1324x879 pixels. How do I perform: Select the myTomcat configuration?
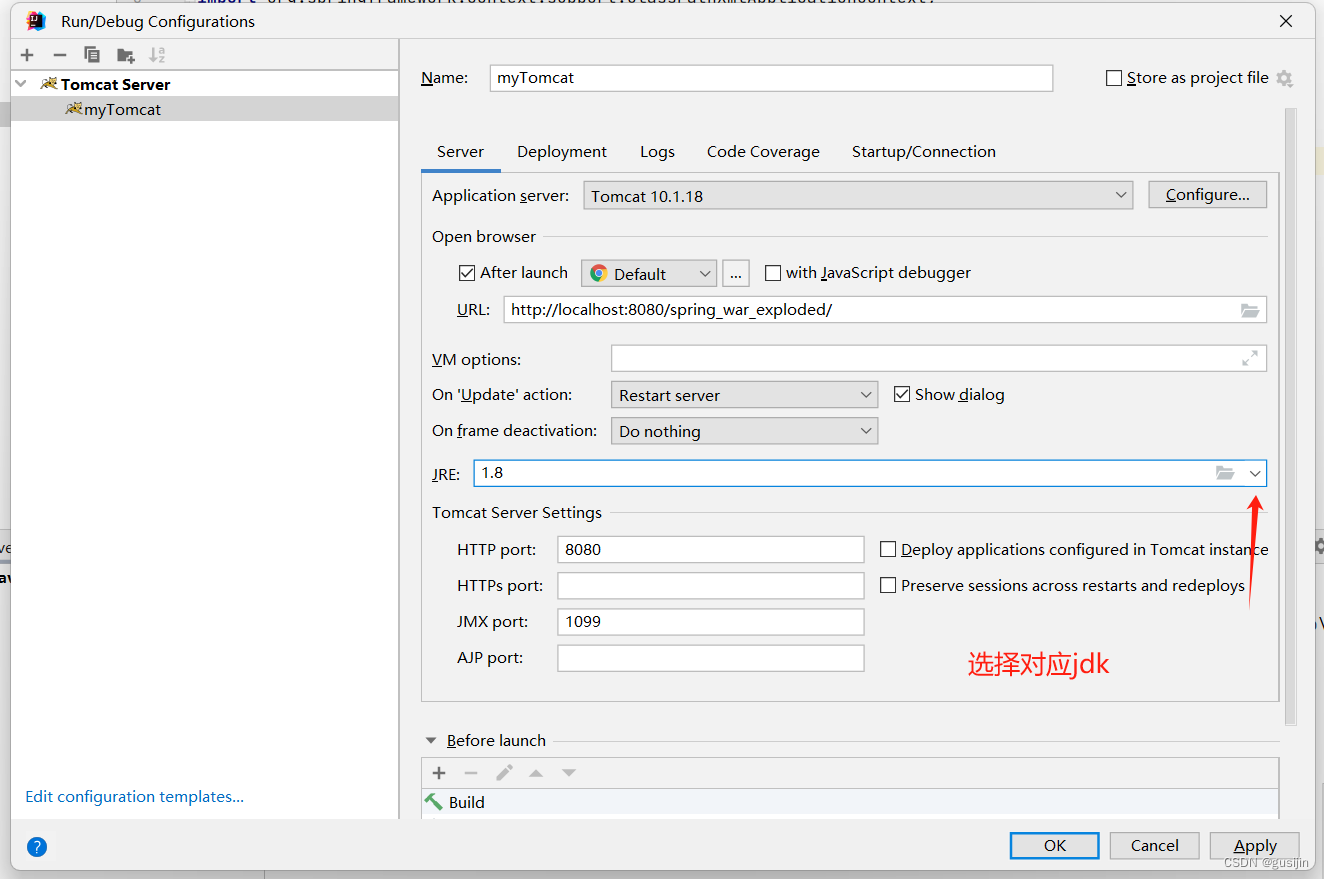click(205, 109)
